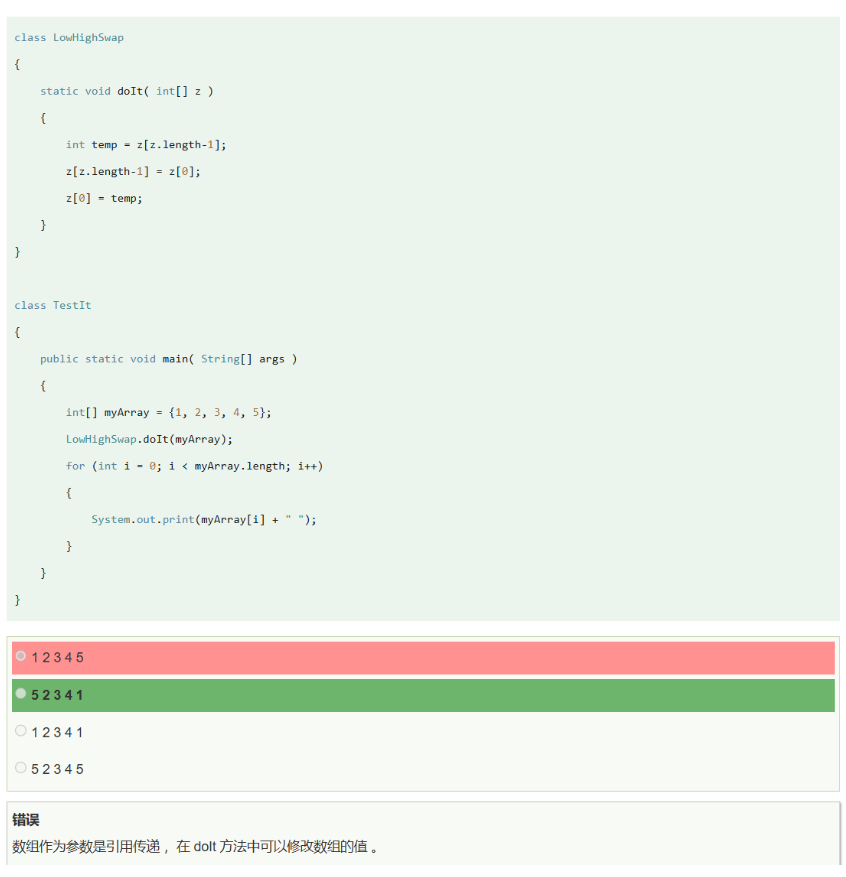Click the public static void main line
846x877 pixels.
pos(168,359)
